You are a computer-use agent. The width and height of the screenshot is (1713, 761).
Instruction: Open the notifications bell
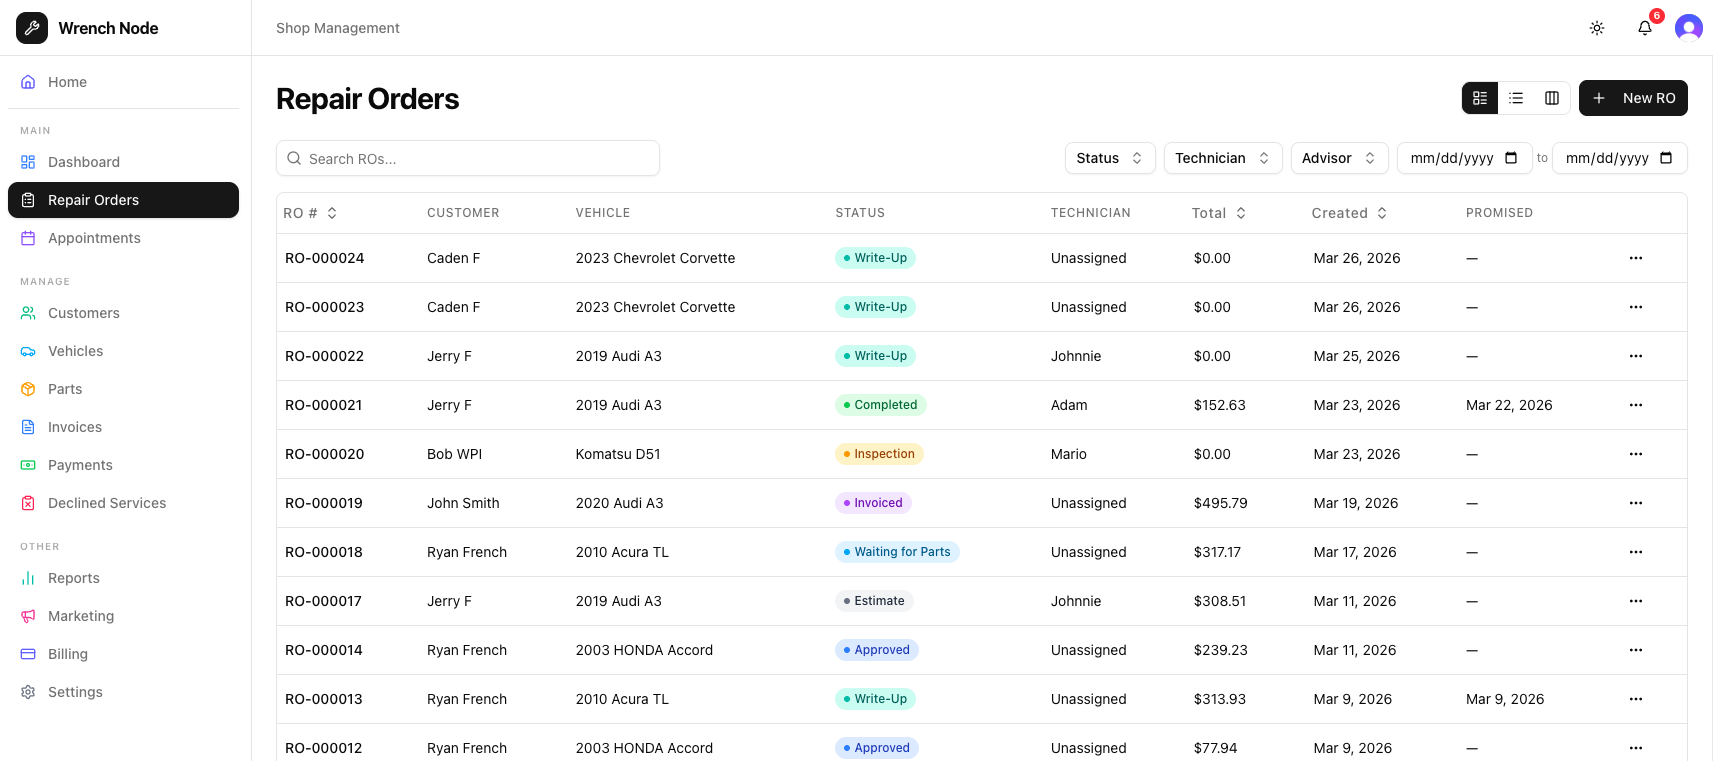(x=1645, y=28)
